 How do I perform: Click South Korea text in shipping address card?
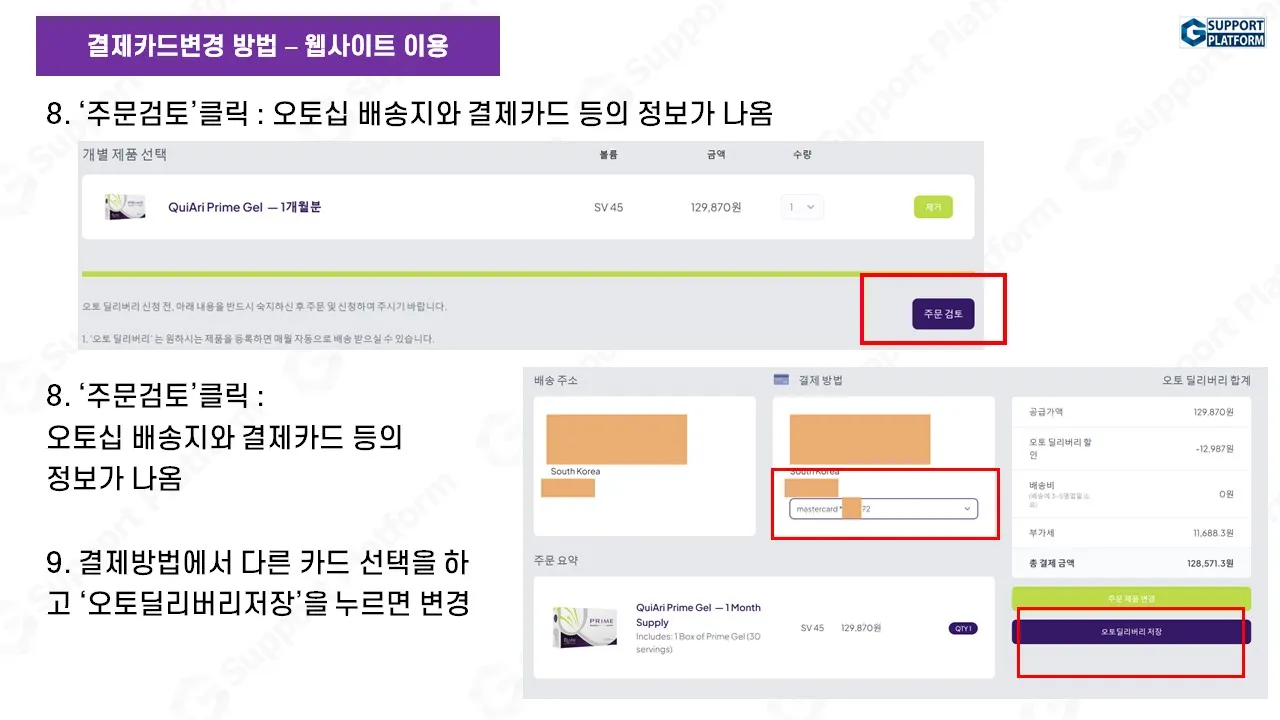575,471
